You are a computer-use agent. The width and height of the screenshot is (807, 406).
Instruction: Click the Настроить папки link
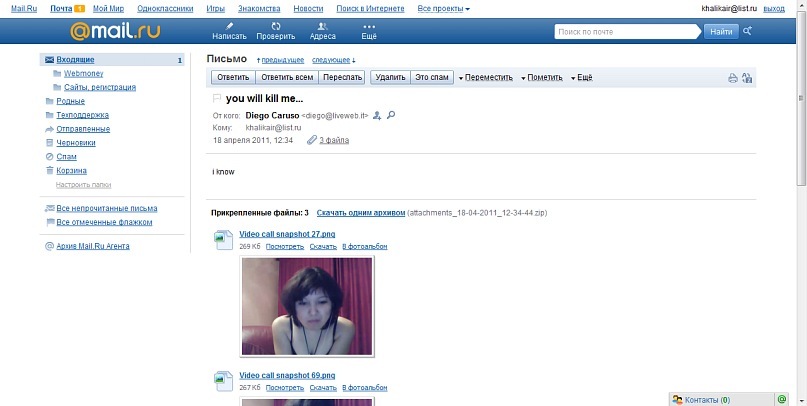pos(83,185)
